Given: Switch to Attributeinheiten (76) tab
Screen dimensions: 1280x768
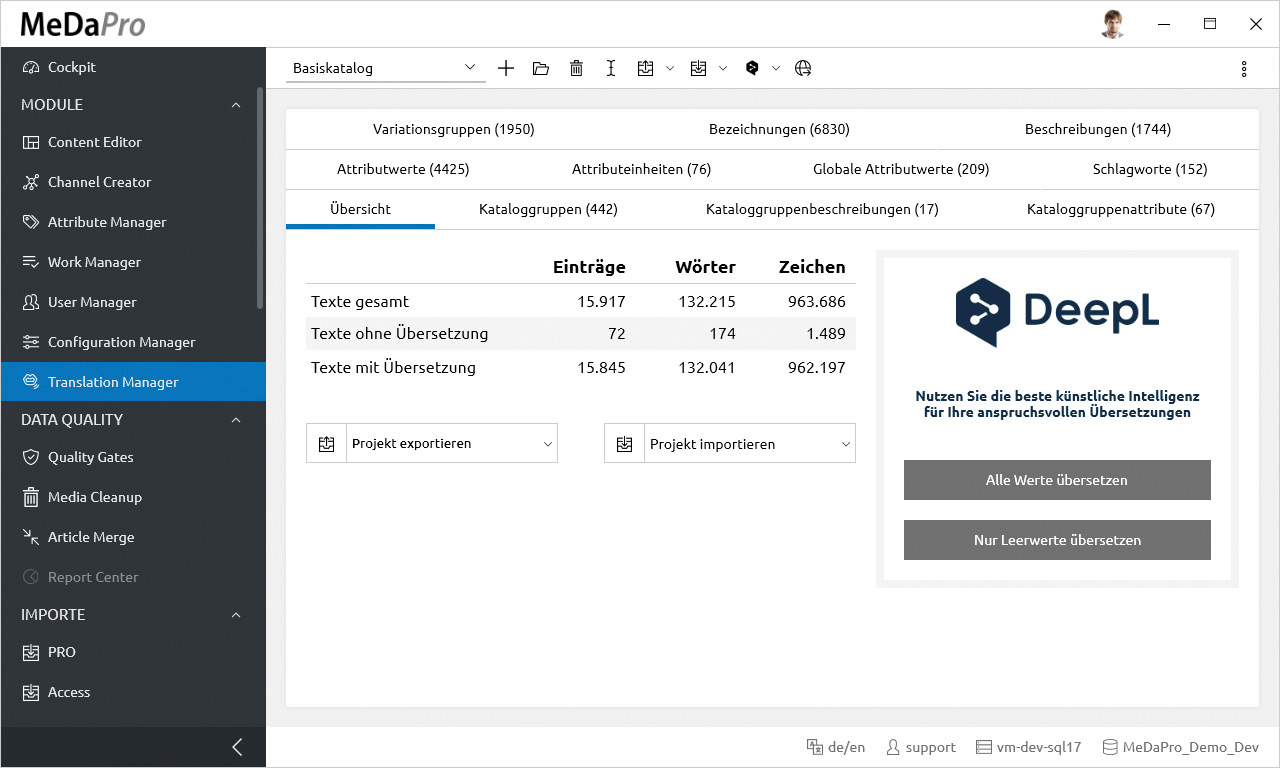Looking at the screenshot, I should point(641,169).
